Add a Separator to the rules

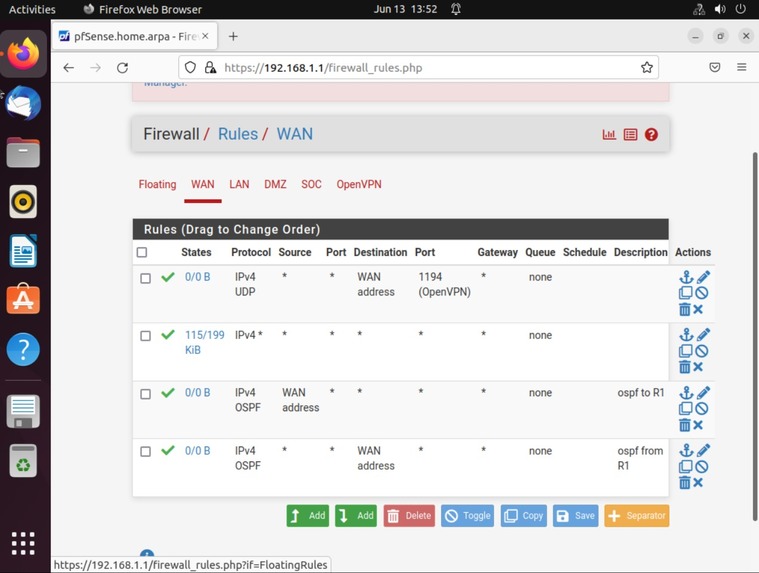tap(637, 516)
